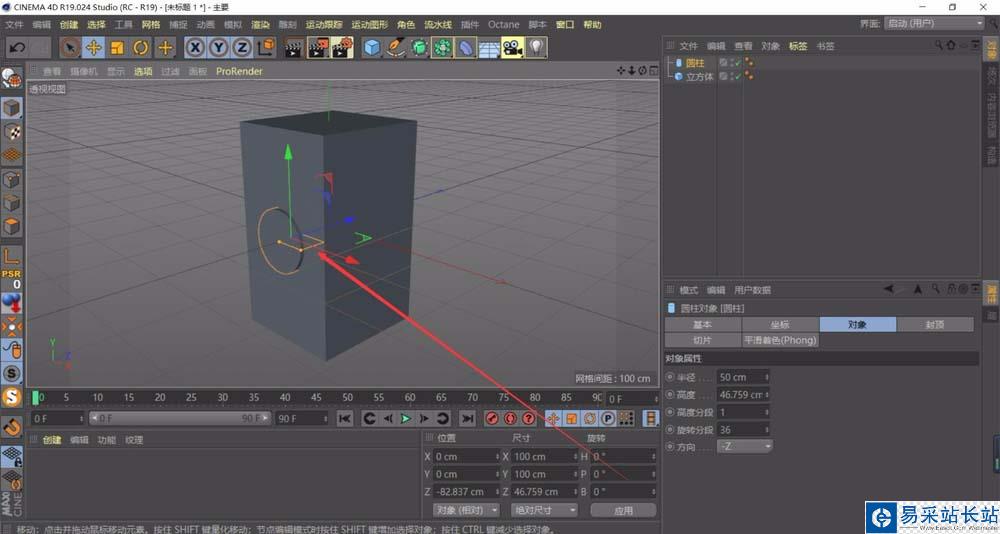The height and width of the screenshot is (534, 1000).
Task: Click the 半径 50 cm field
Action: 742,377
